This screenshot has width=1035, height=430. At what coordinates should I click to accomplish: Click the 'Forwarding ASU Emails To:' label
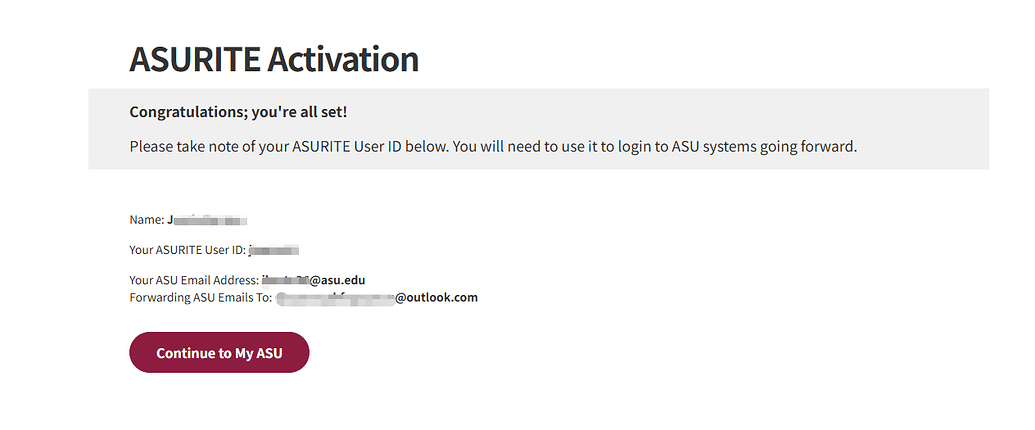[201, 297]
